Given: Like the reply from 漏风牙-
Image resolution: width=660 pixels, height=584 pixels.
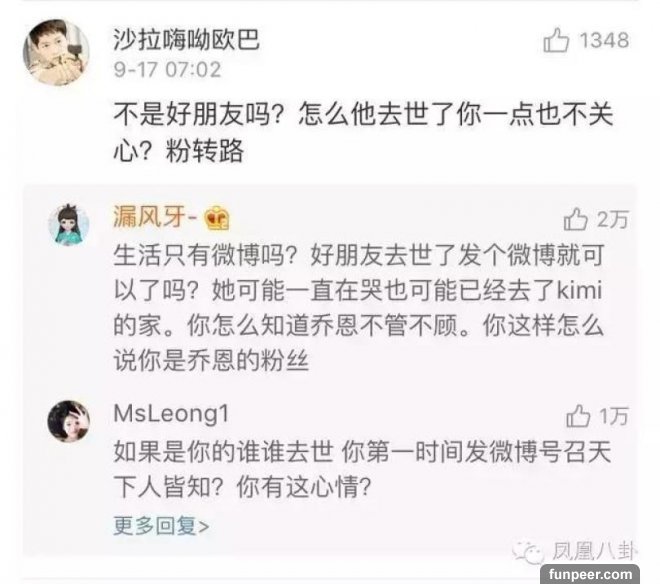Looking at the screenshot, I should coord(575,219).
